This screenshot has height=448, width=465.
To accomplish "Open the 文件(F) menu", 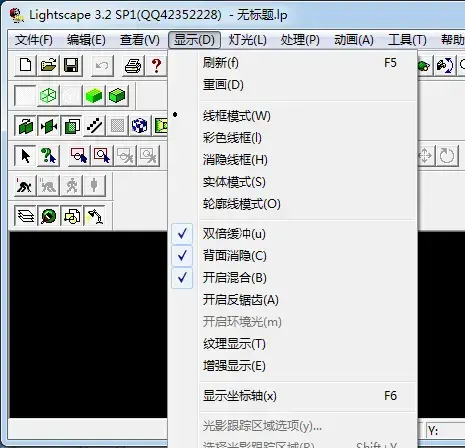I will [x=34, y=40].
